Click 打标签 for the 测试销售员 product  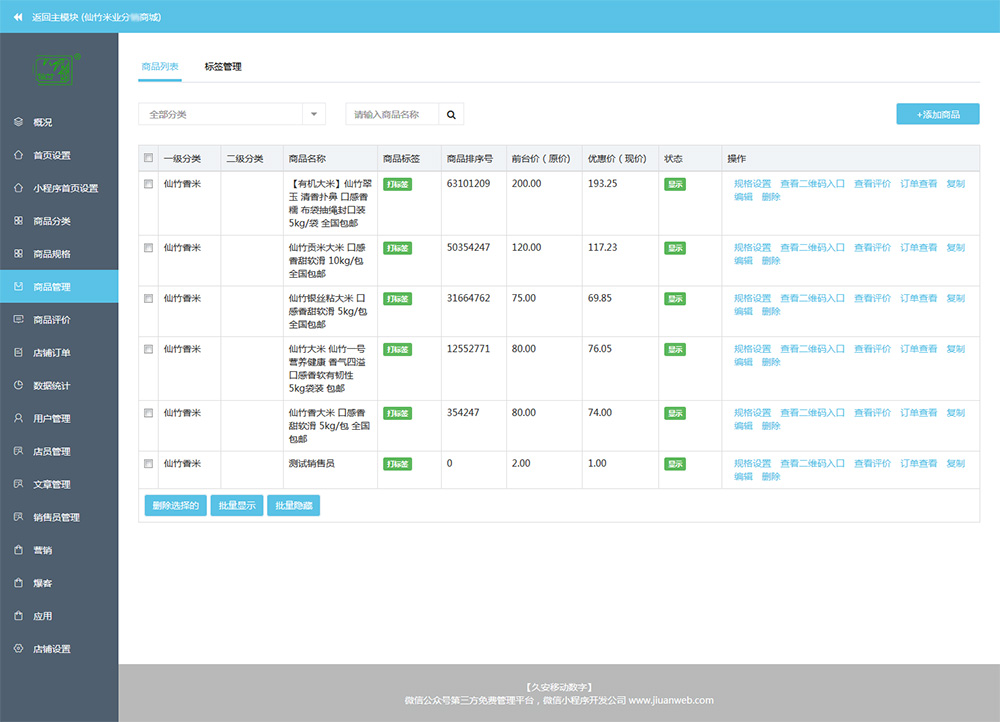click(397, 464)
